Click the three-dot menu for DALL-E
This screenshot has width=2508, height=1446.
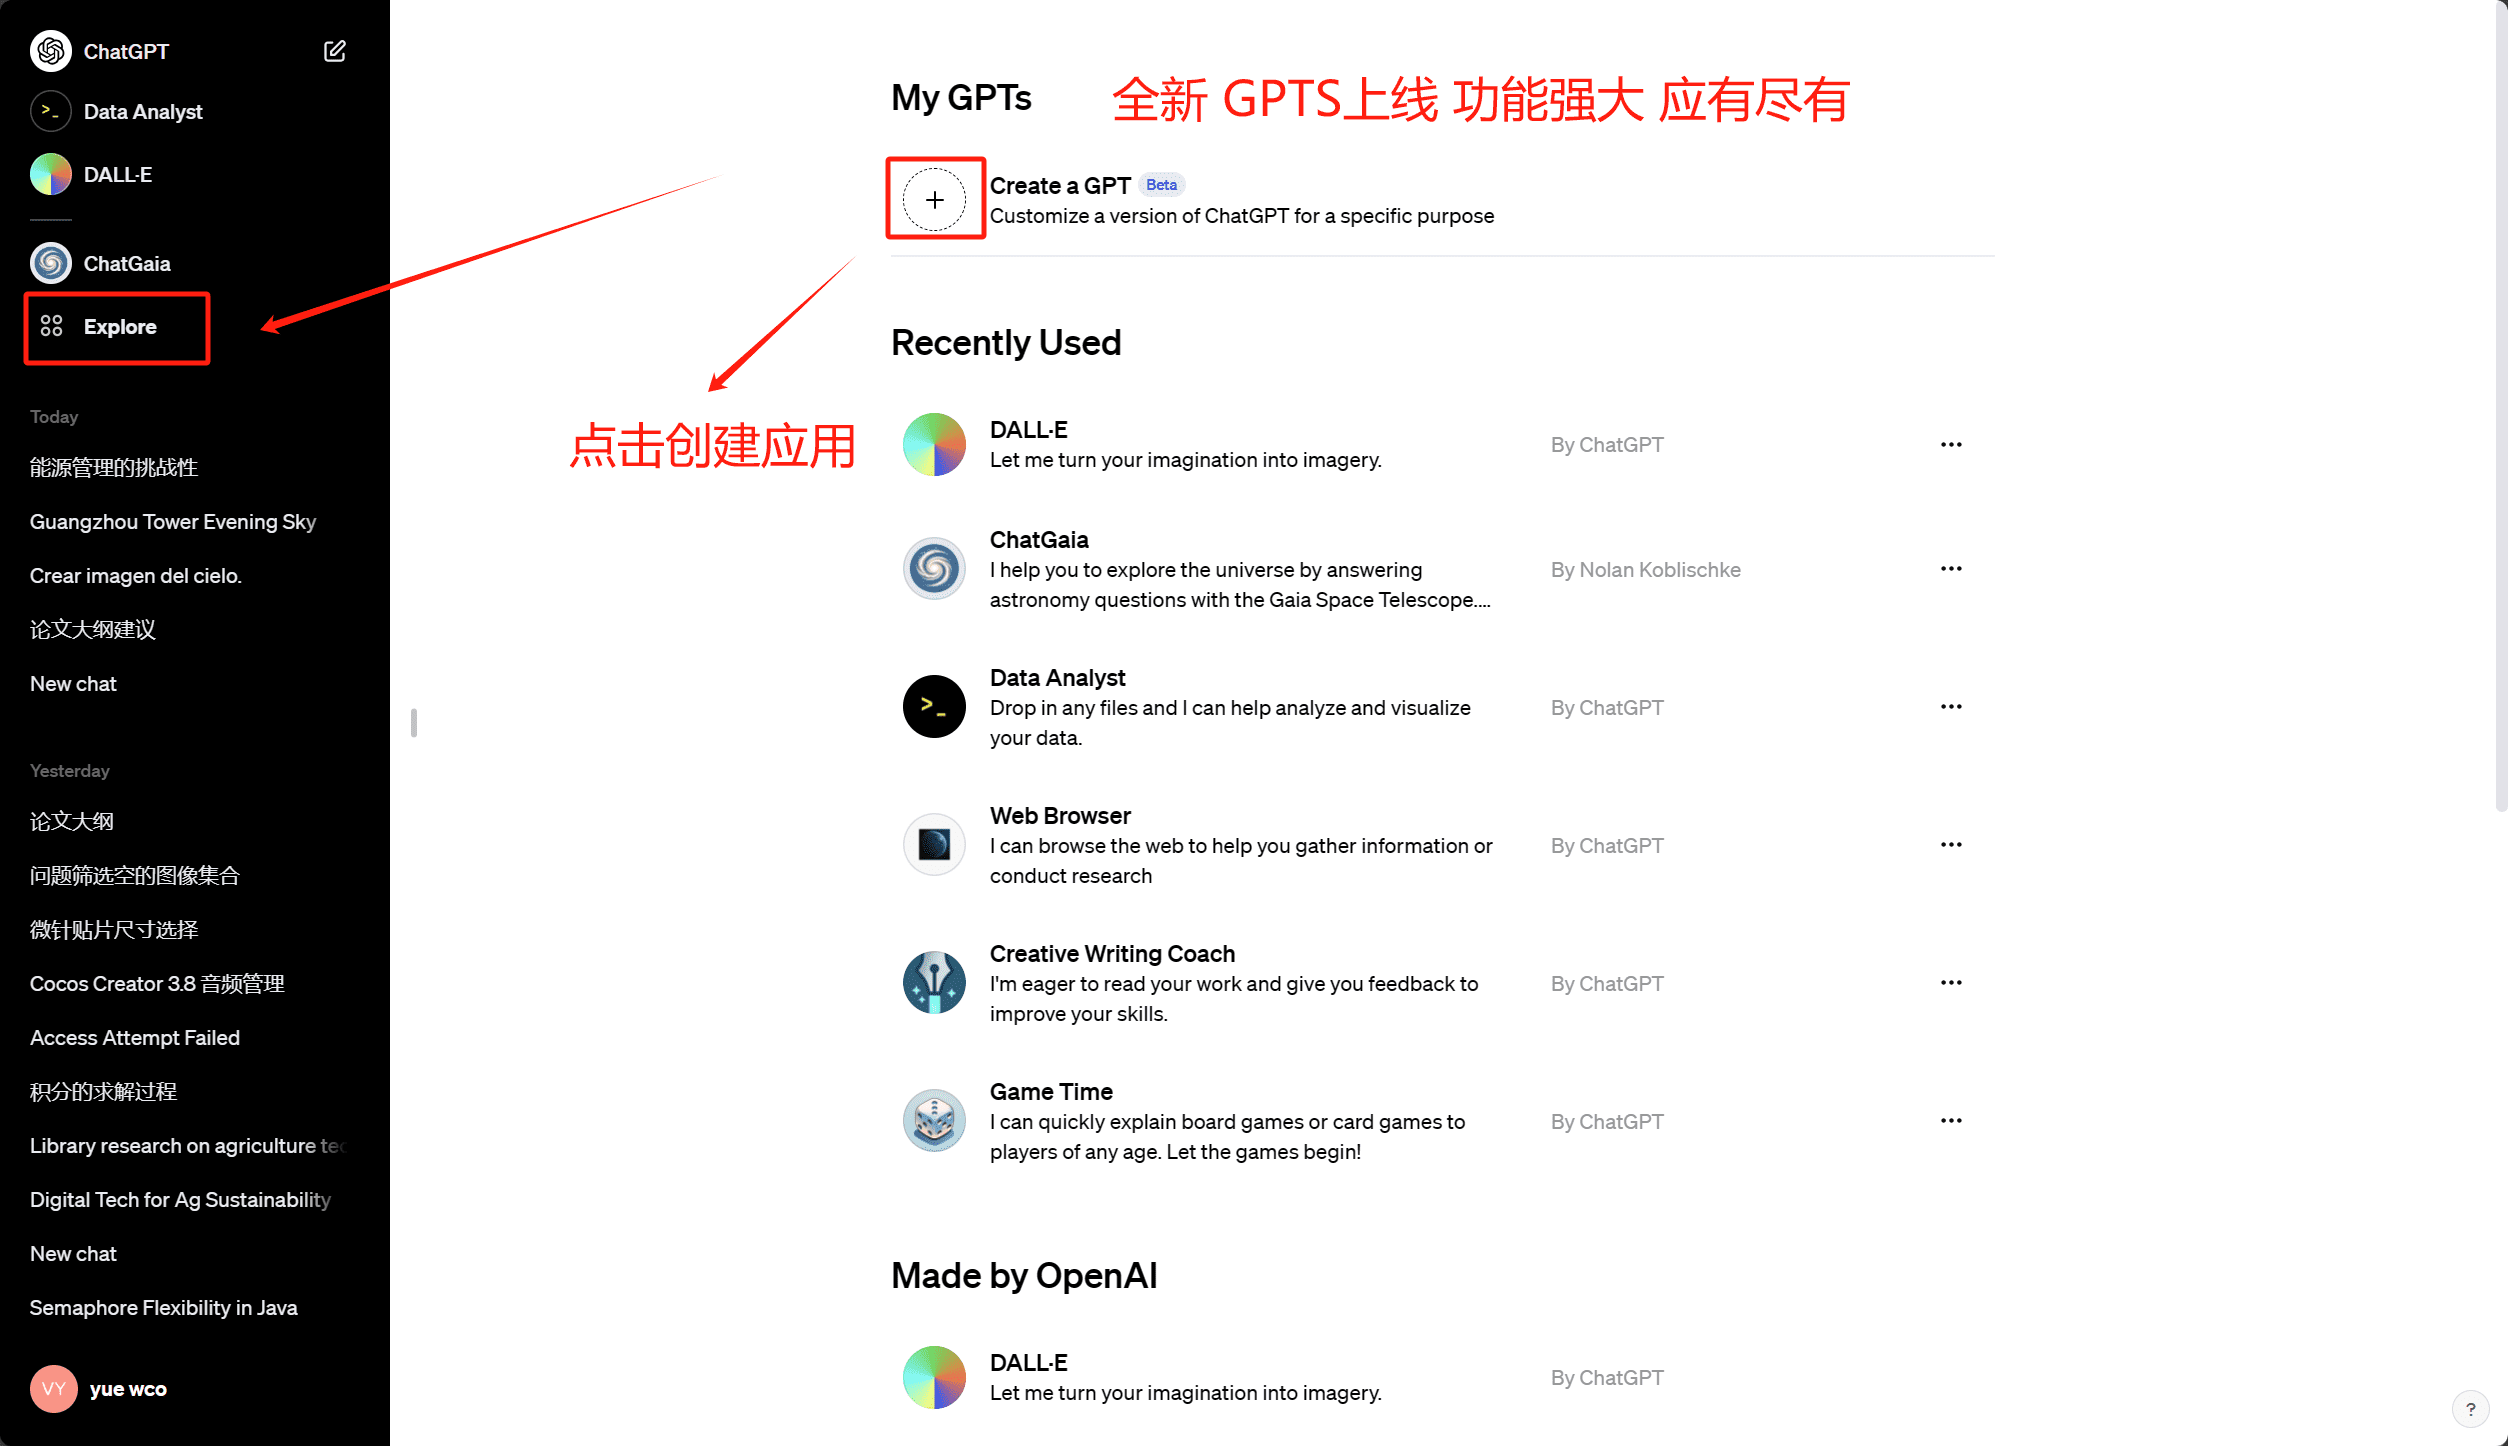tap(1950, 445)
